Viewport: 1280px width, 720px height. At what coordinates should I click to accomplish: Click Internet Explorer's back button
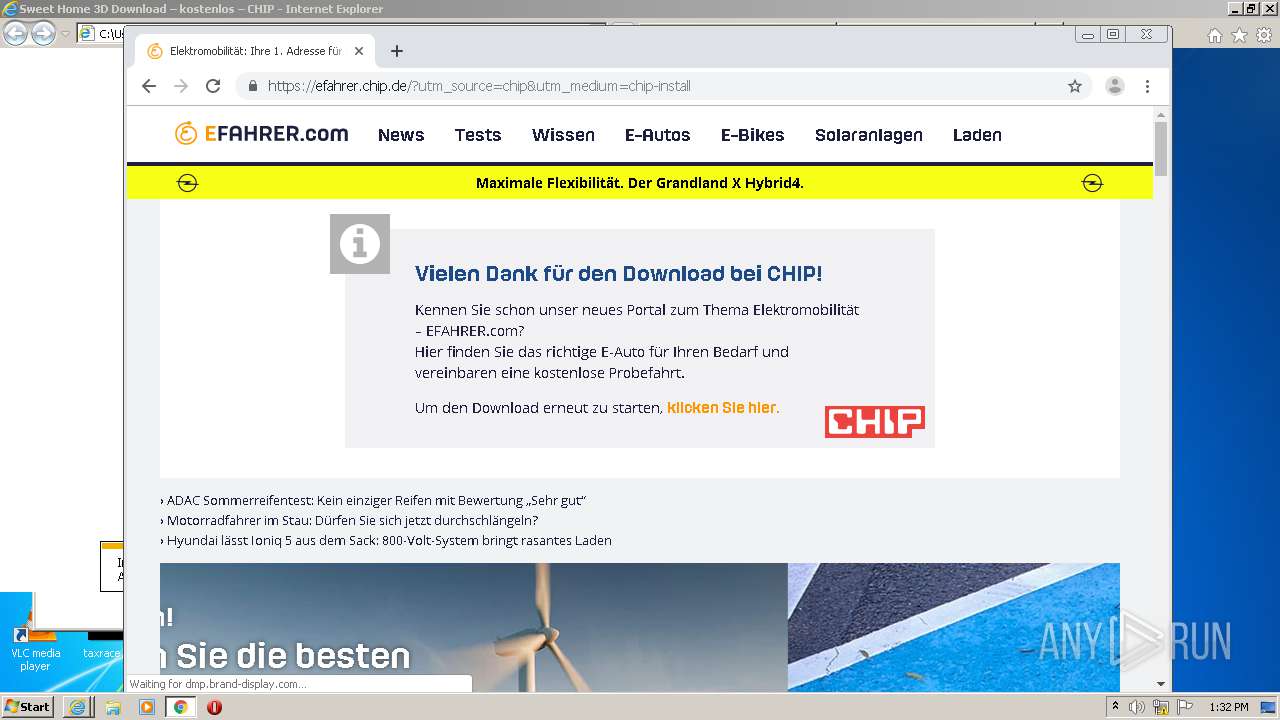click(x=15, y=34)
